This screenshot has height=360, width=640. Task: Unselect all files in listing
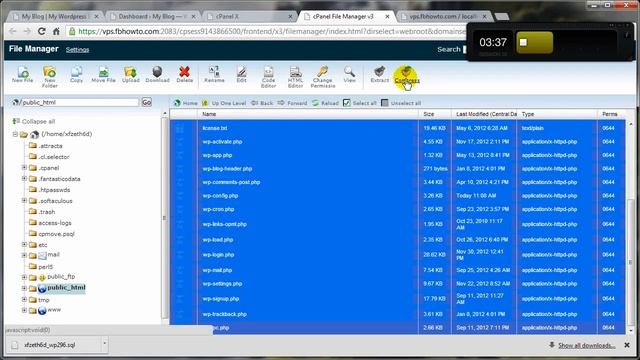(401, 103)
